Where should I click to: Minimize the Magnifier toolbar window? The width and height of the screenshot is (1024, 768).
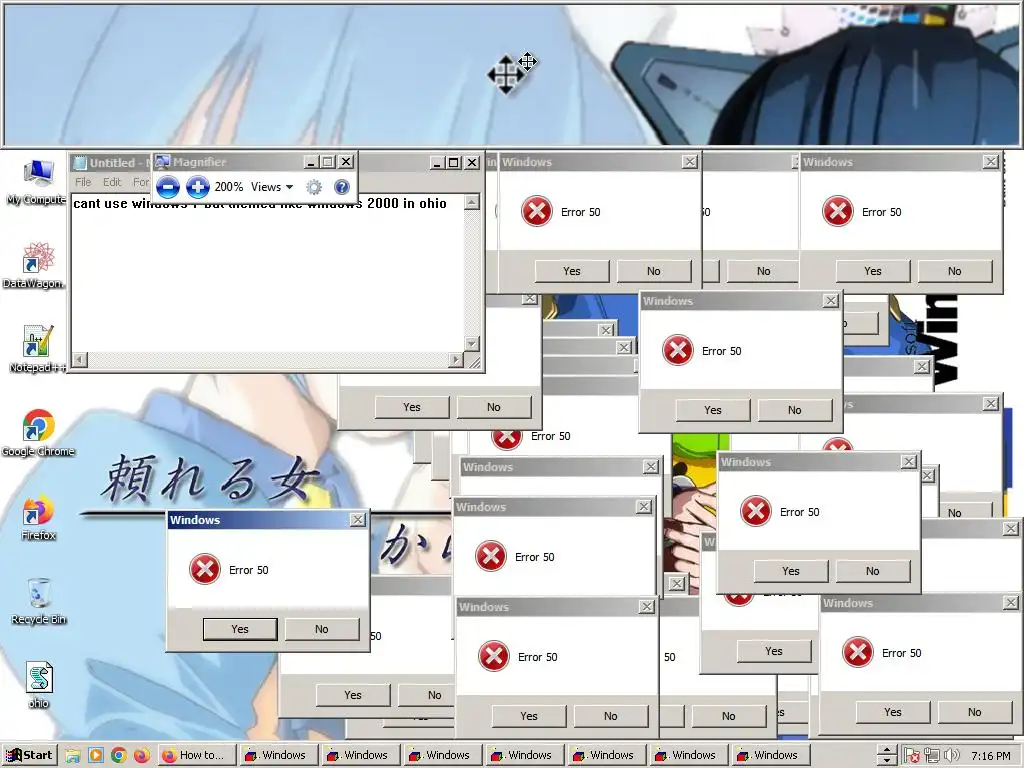(x=312, y=162)
